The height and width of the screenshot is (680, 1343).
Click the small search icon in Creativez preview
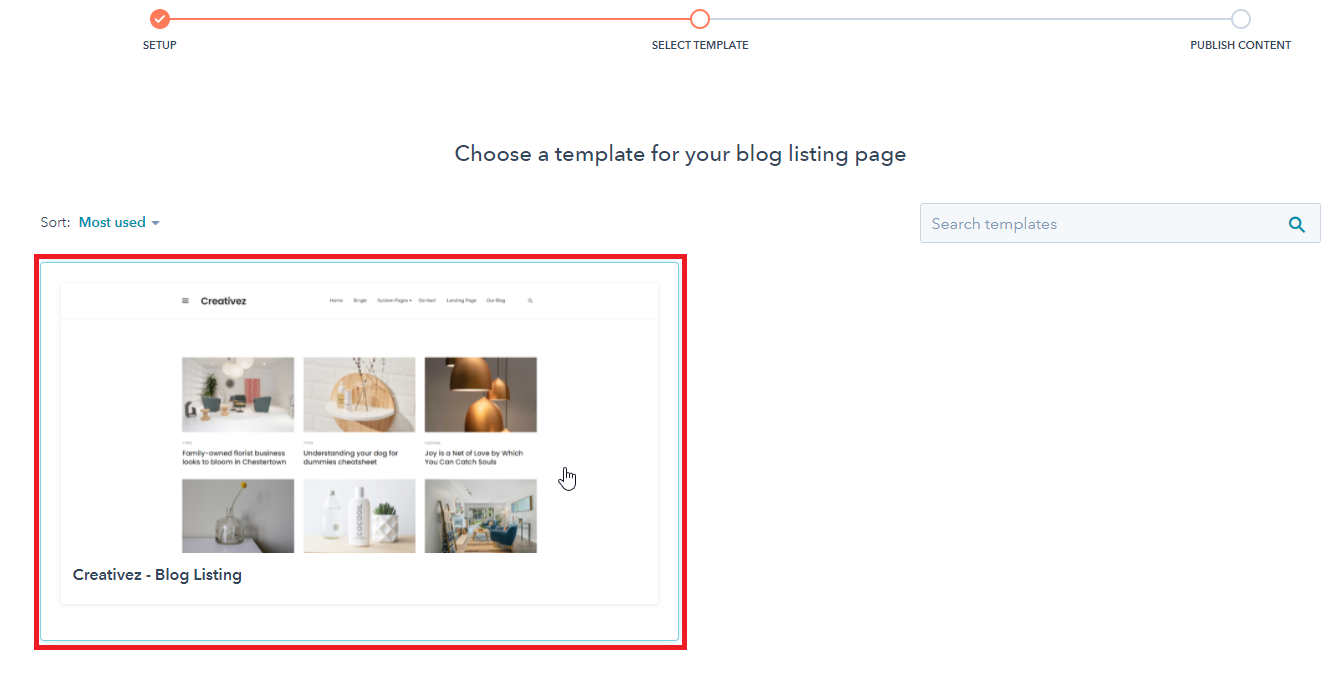530,300
